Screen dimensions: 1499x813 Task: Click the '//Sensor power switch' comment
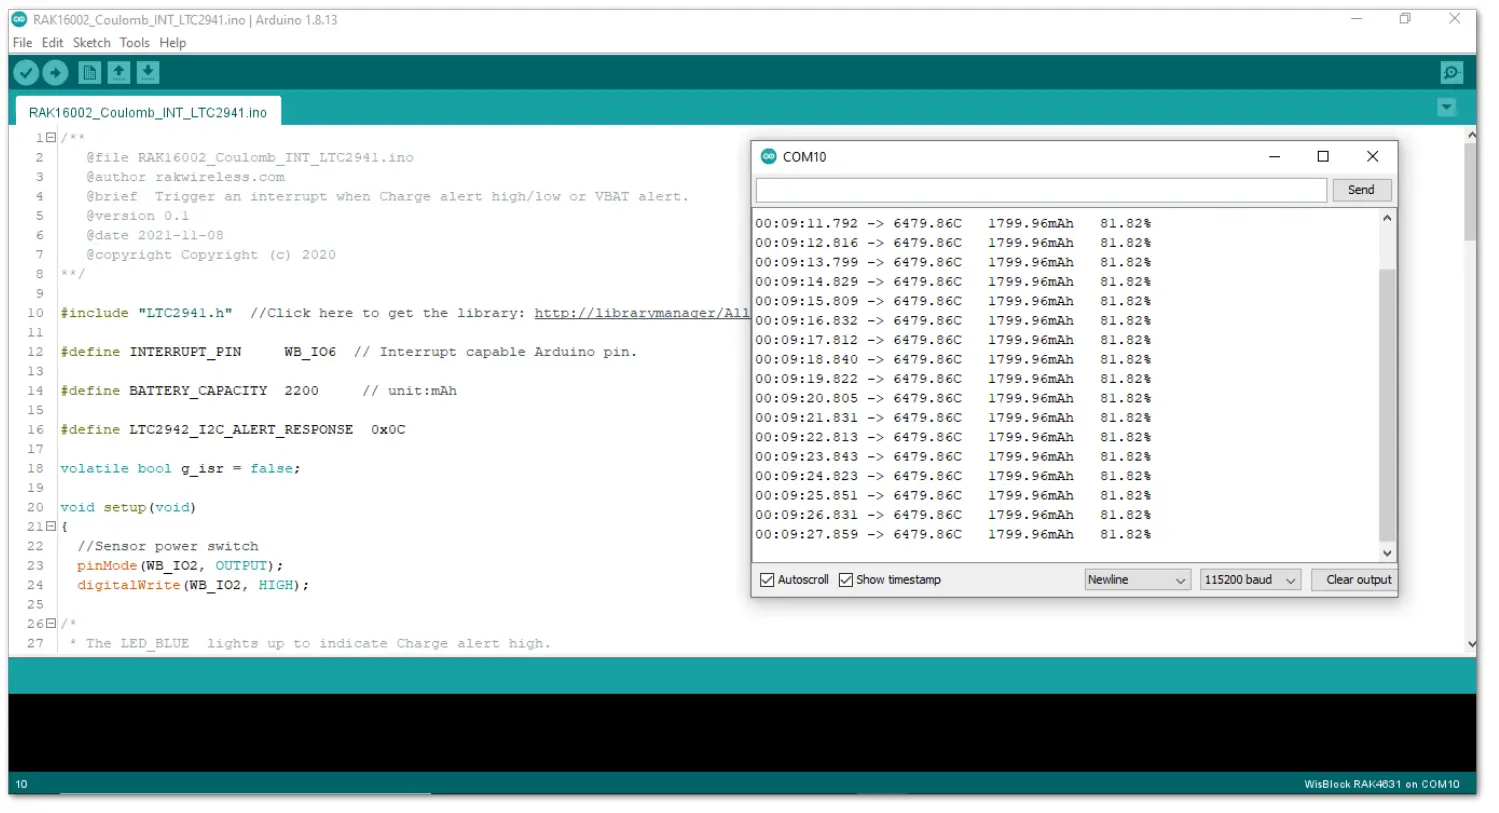click(168, 547)
